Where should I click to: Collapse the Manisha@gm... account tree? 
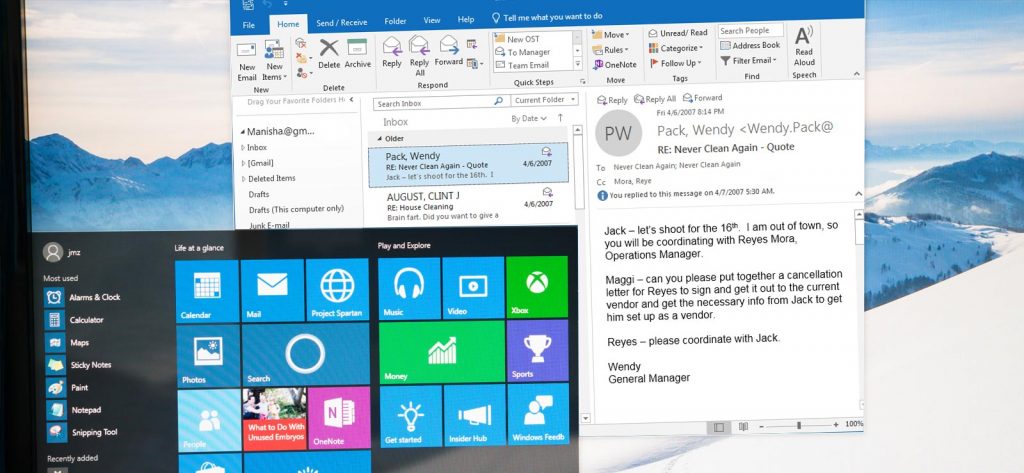pos(242,131)
